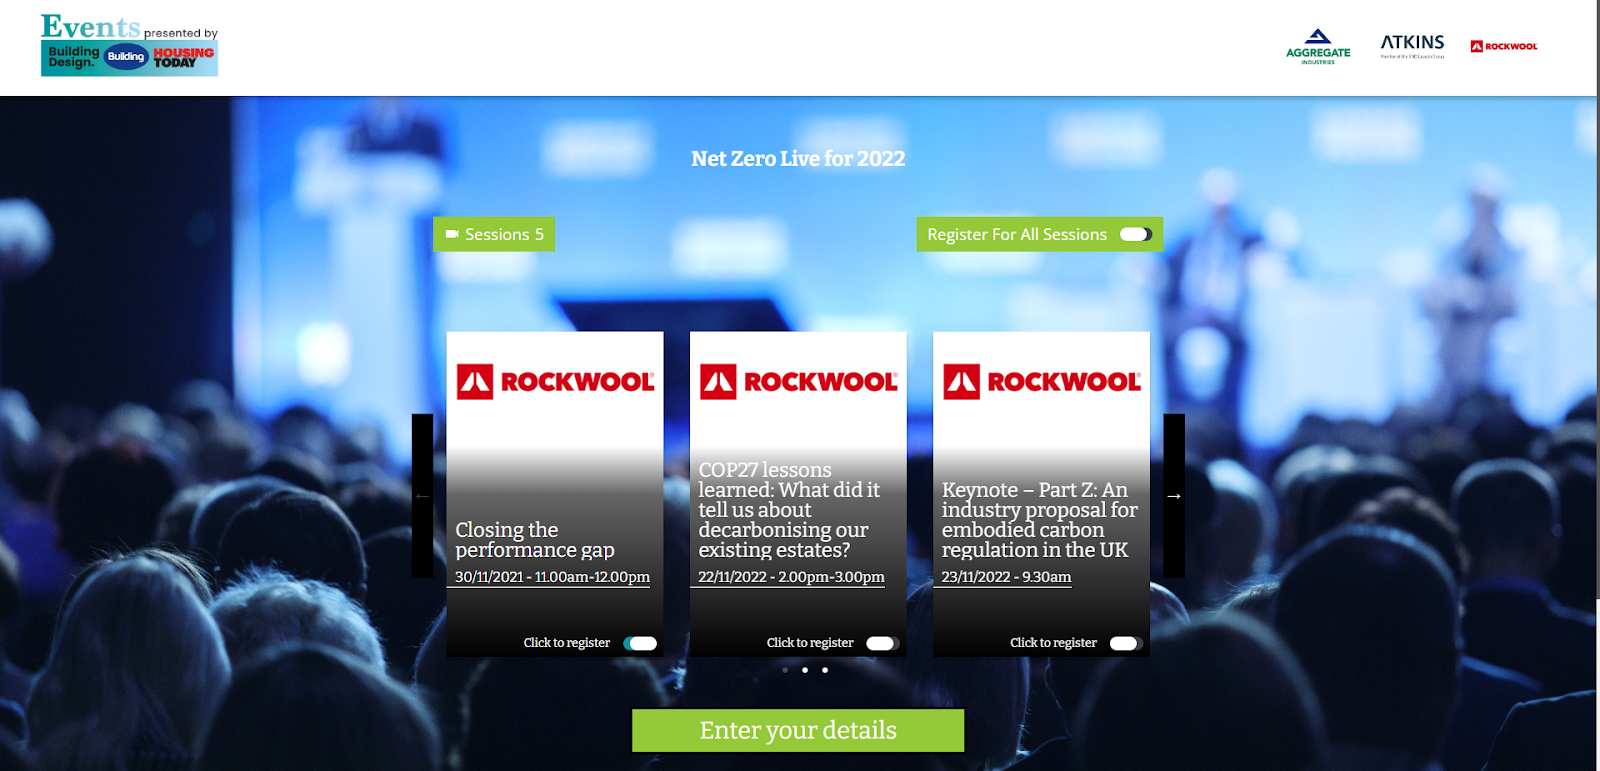Viewport: 1600px width, 771px height.
Task: Click the date 22/11/2022 - 2.00pm-3.00pm
Action: 791,577
